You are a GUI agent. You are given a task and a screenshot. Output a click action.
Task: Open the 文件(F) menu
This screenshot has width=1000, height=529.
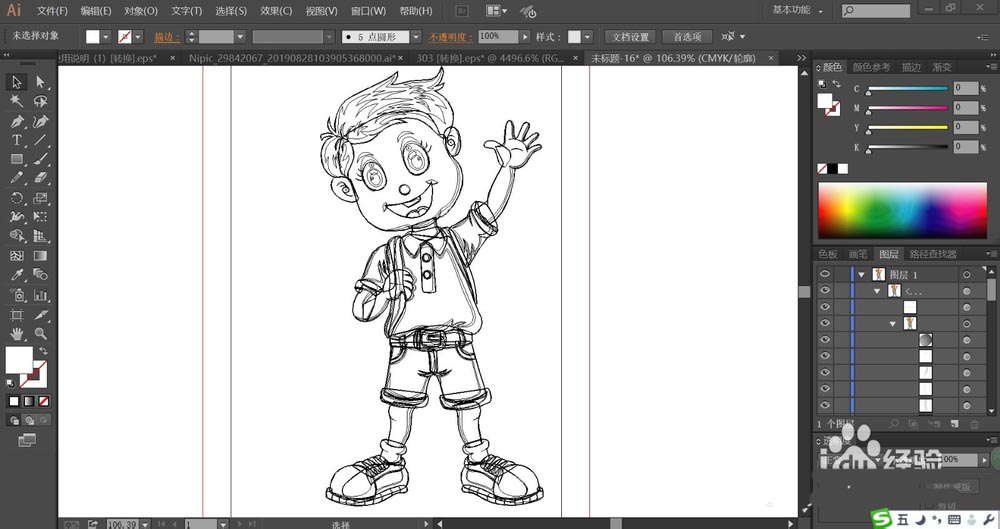tap(52, 11)
